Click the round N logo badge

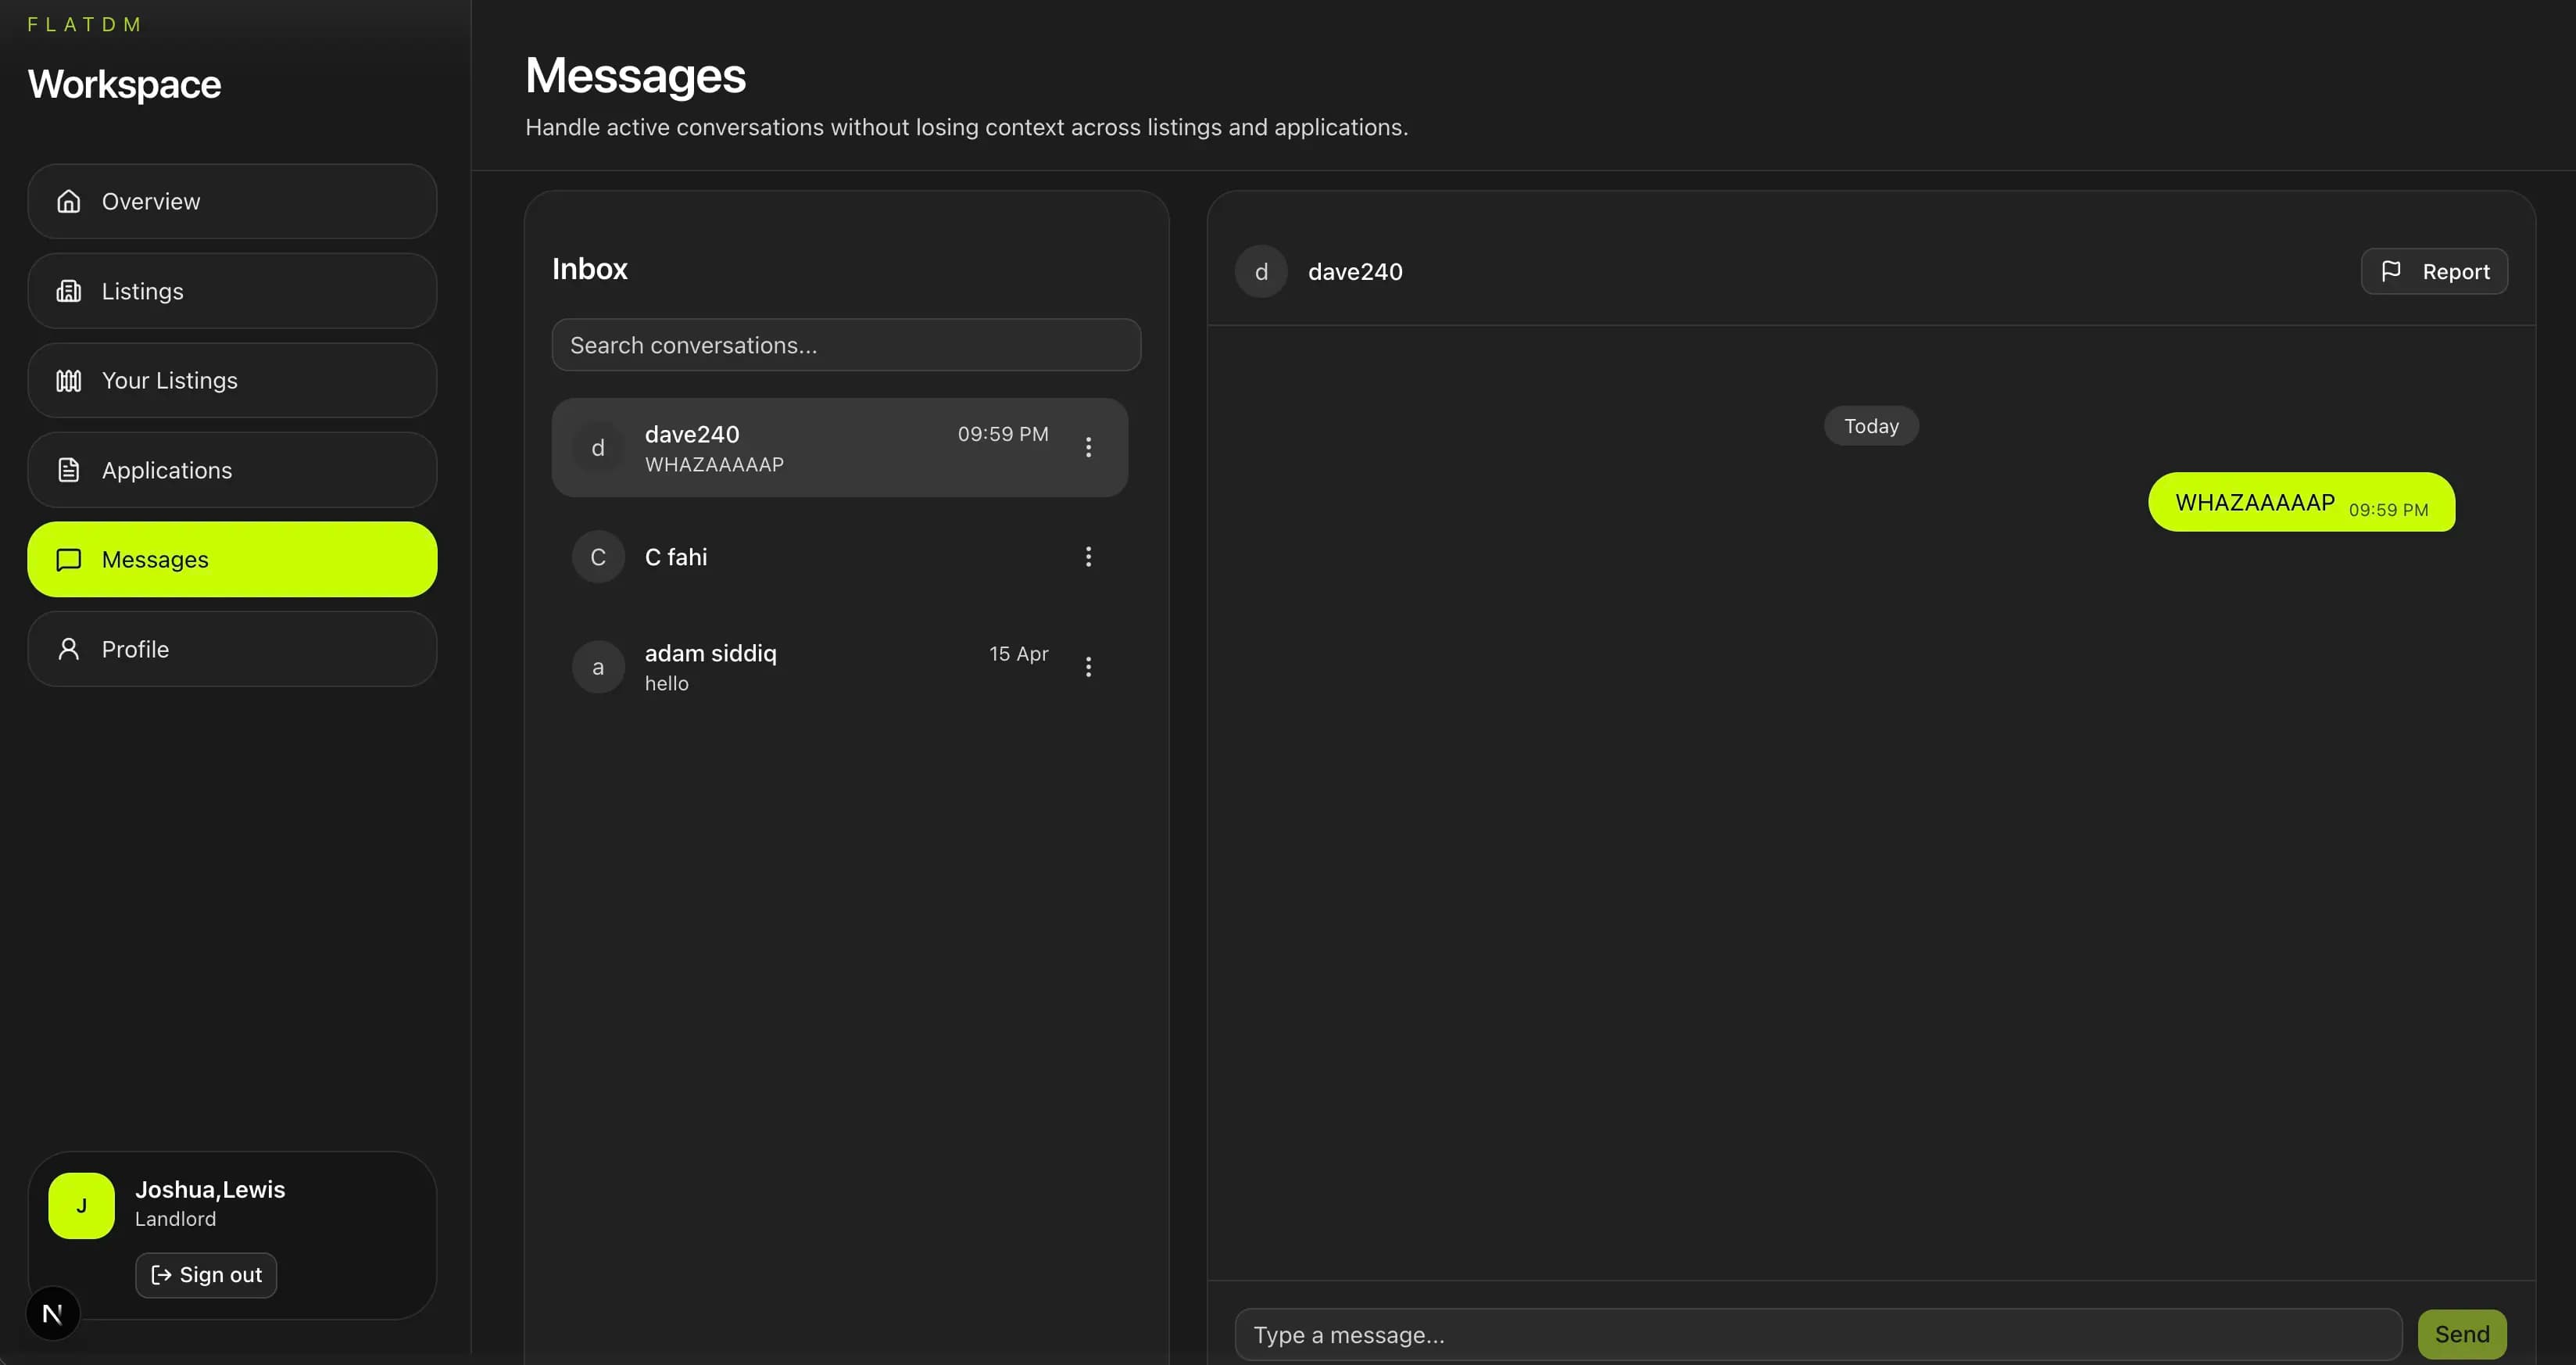53,1314
